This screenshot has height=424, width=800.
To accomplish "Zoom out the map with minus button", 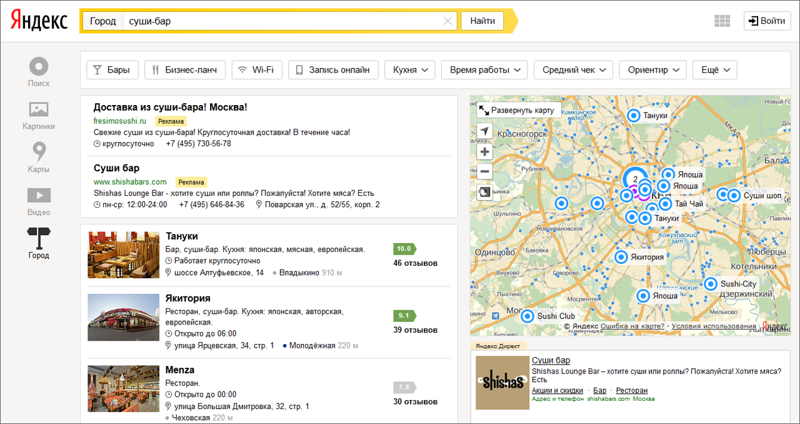I will (484, 171).
